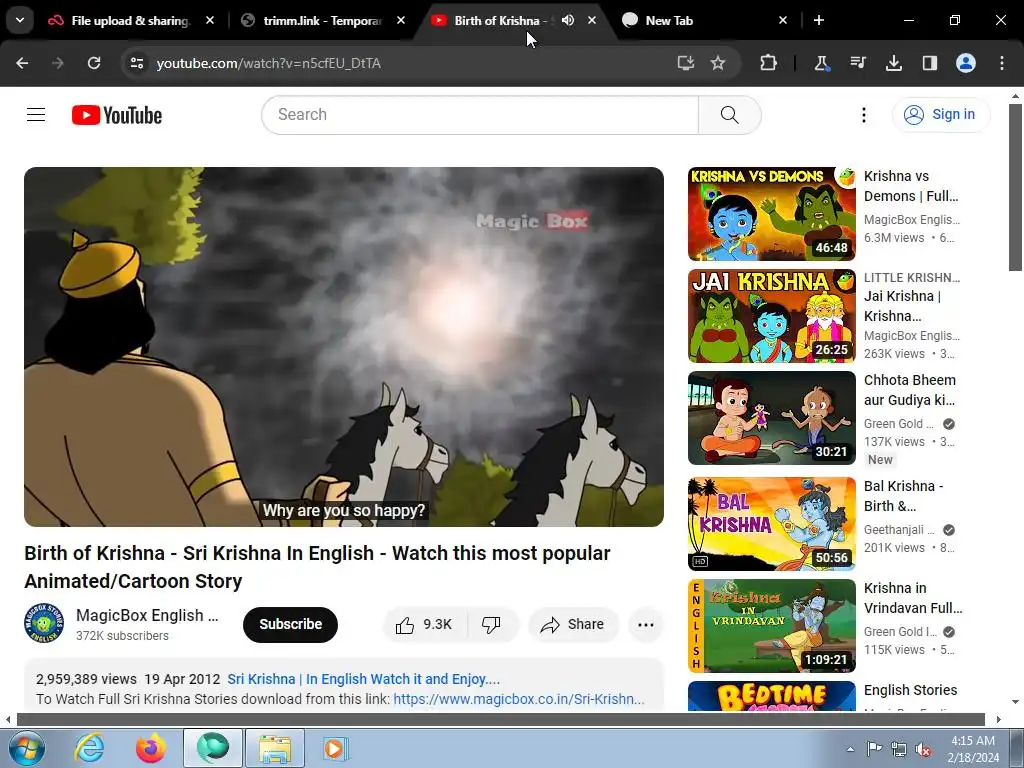The height and width of the screenshot is (768, 1024).
Task: Switch to trimm.link tab
Action: 322,20
